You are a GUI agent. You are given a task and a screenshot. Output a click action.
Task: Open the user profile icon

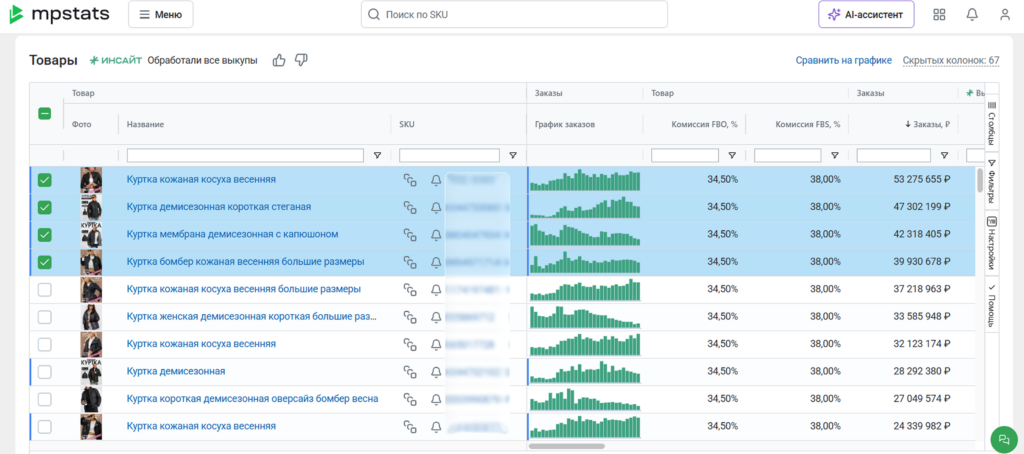[1004, 14]
